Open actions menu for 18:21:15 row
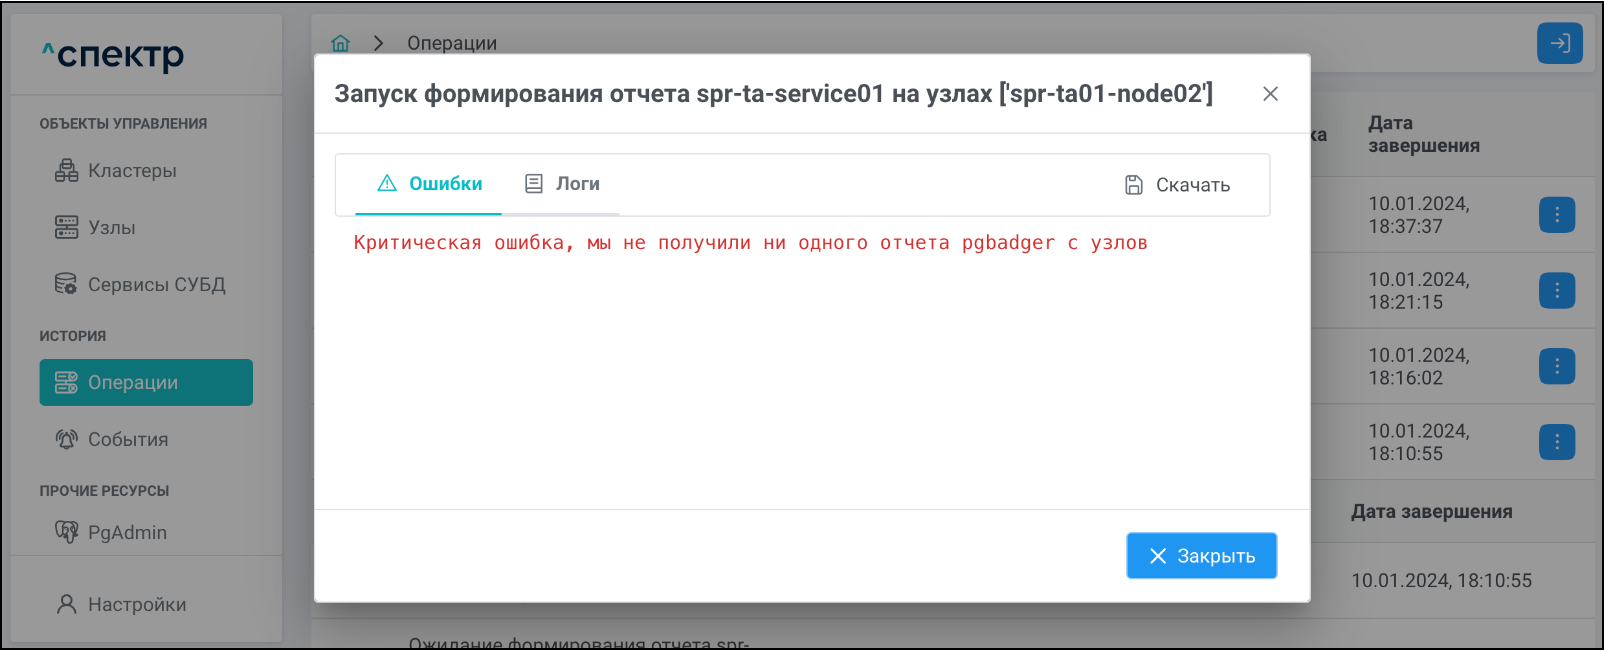 click(x=1557, y=291)
